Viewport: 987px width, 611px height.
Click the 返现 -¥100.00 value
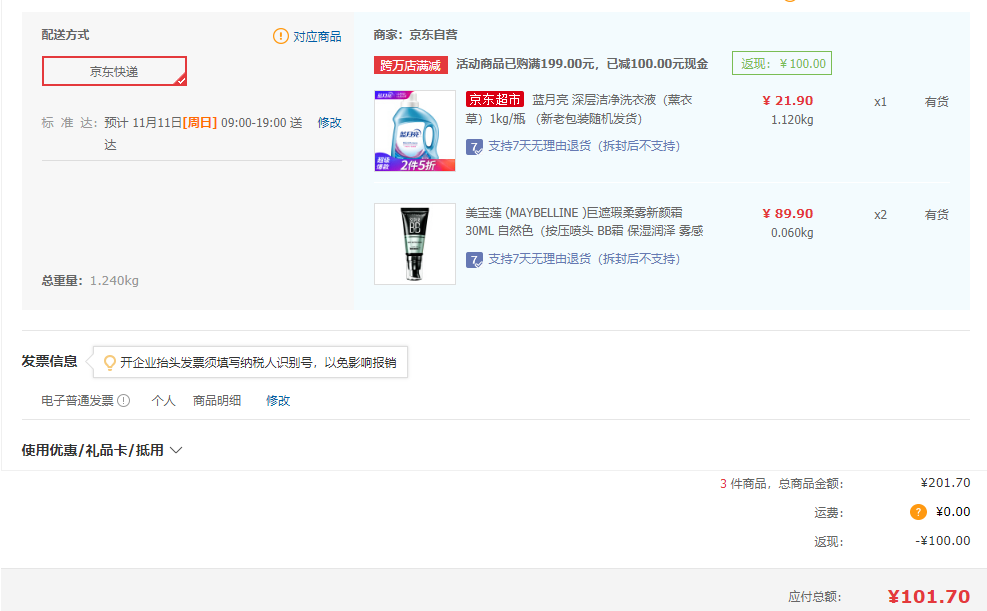942,541
